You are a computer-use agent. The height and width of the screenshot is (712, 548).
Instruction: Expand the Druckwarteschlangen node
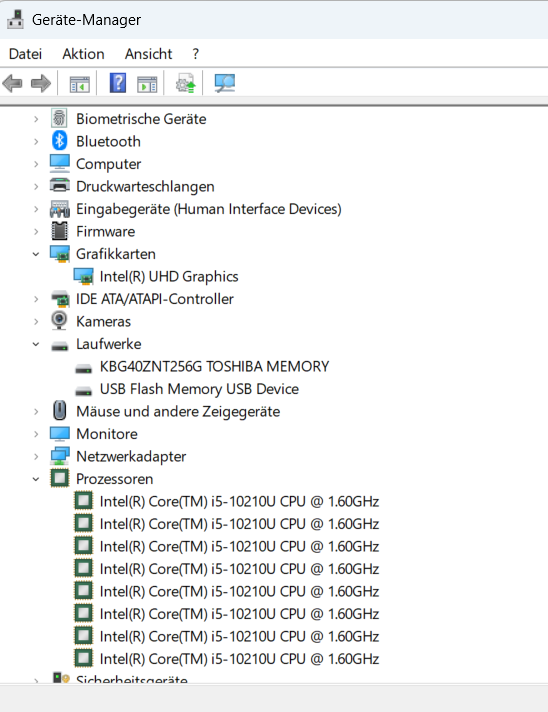(x=36, y=187)
